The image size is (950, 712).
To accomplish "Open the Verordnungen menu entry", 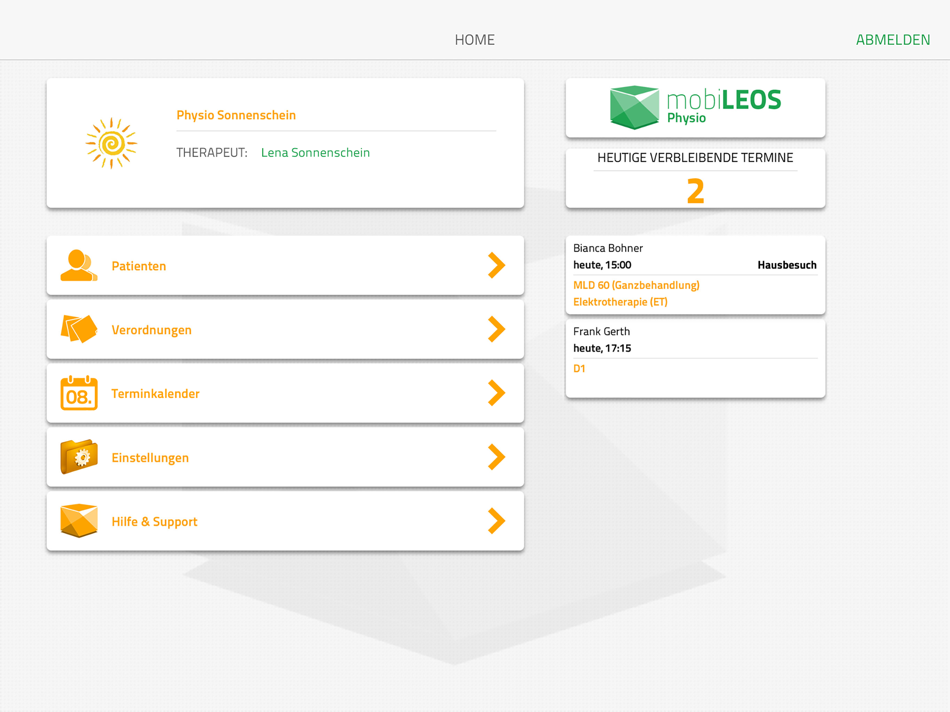I will coord(285,330).
